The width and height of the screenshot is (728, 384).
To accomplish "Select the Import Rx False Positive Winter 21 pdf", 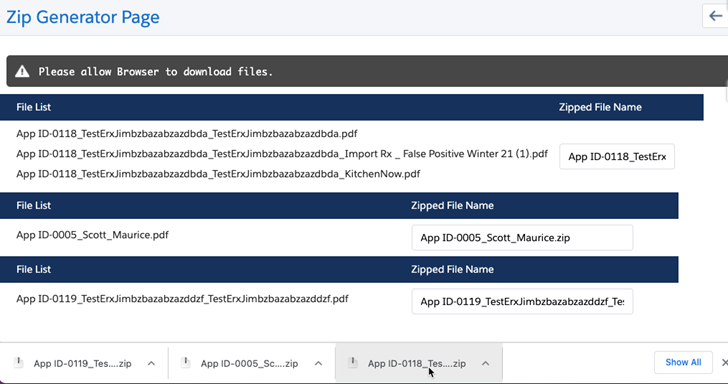I will tap(282, 154).
